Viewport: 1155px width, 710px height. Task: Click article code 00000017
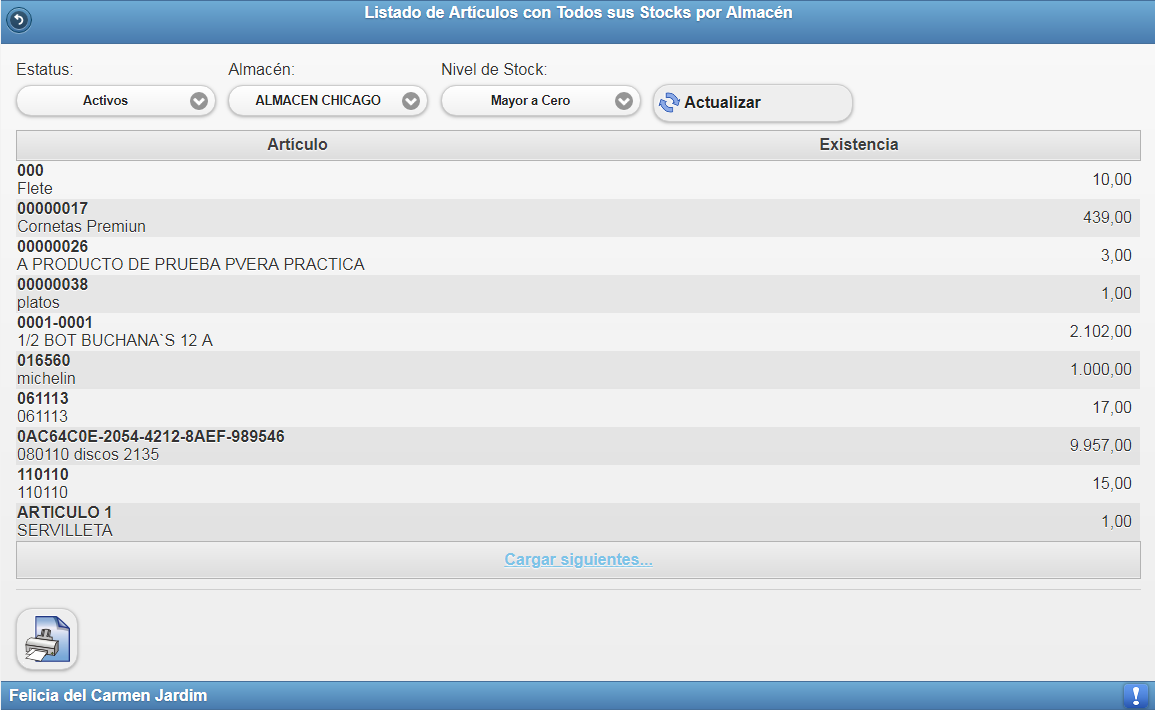[52, 208]
